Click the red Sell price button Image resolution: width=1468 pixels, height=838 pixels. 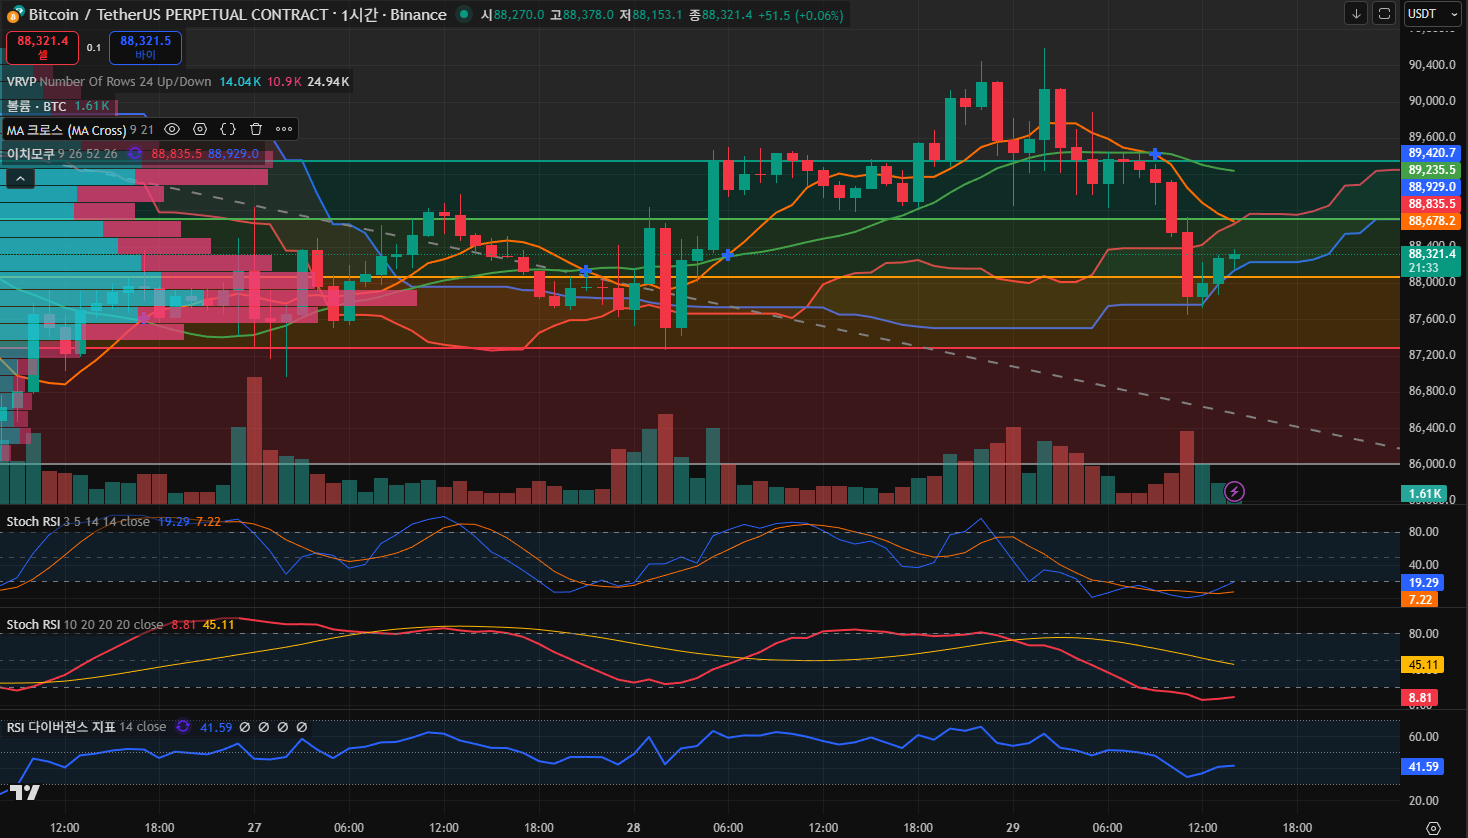43,47
